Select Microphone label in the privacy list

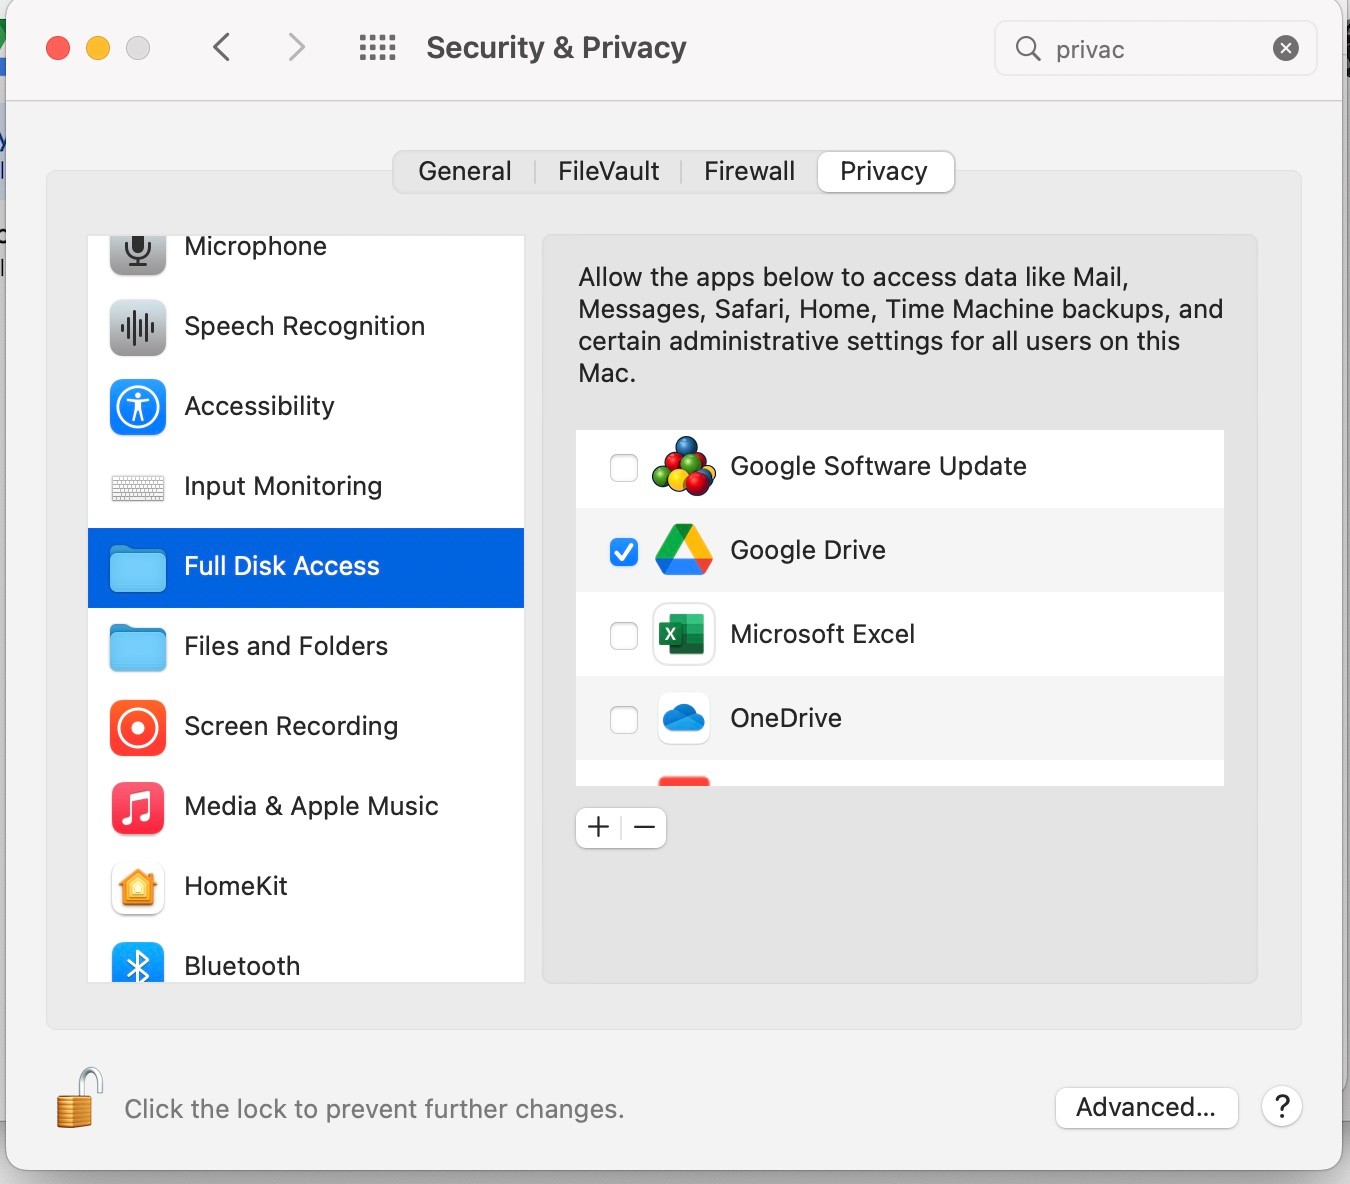(x=256, y=247)
